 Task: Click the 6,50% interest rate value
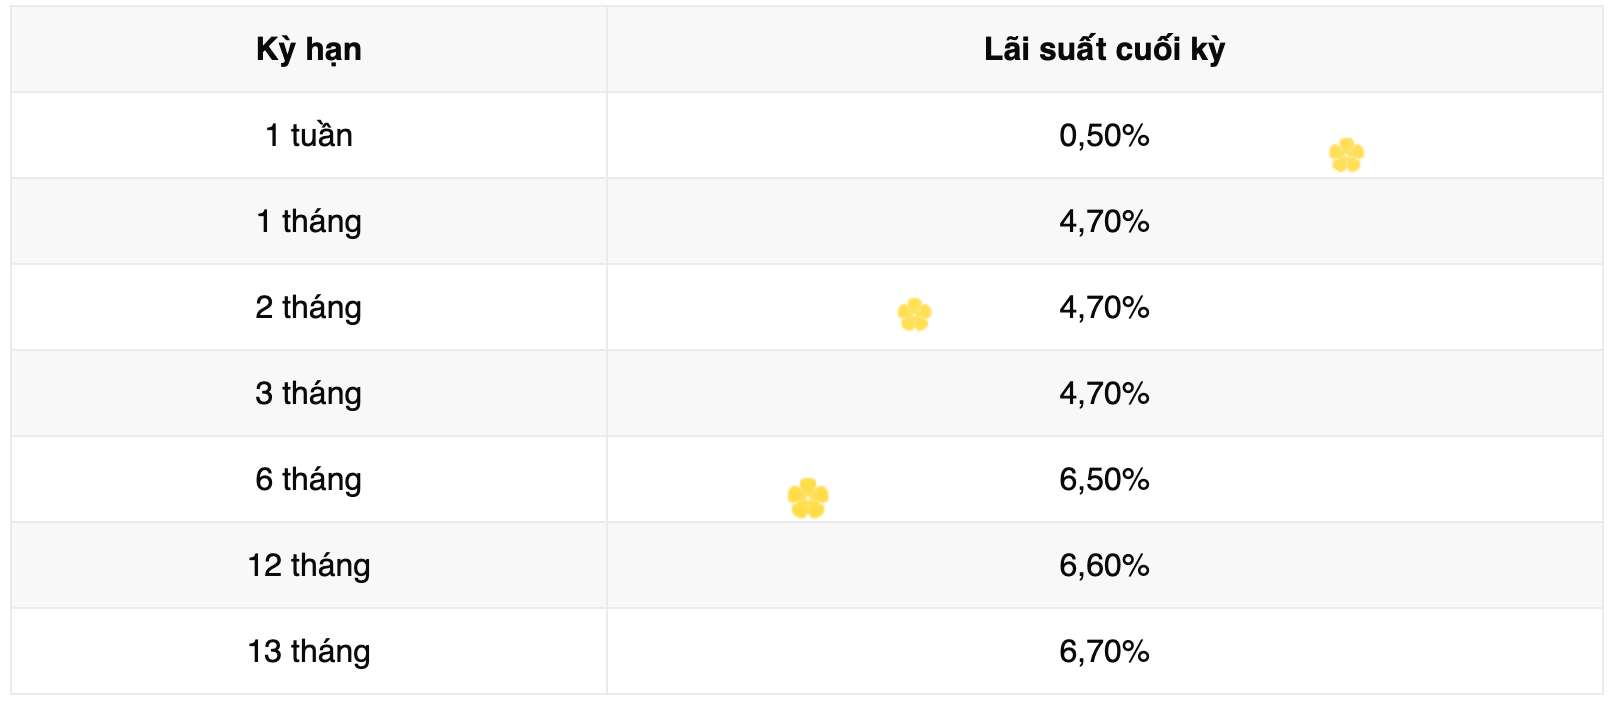click(1104, 479)
